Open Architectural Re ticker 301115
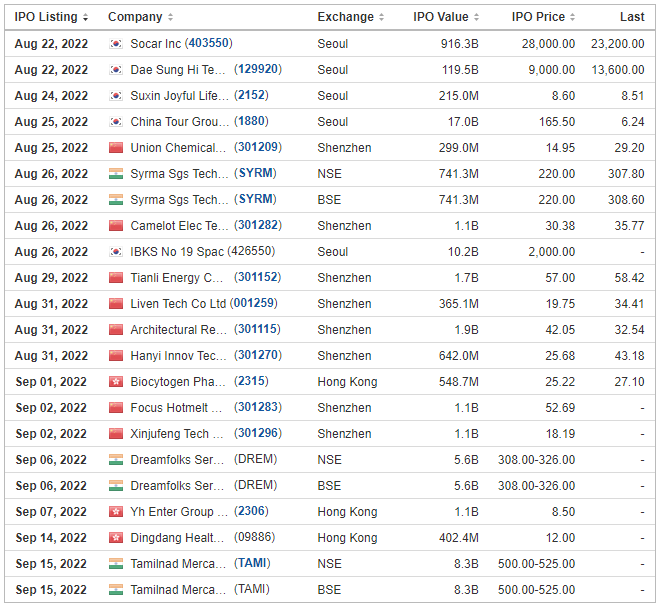 [257, 329]
